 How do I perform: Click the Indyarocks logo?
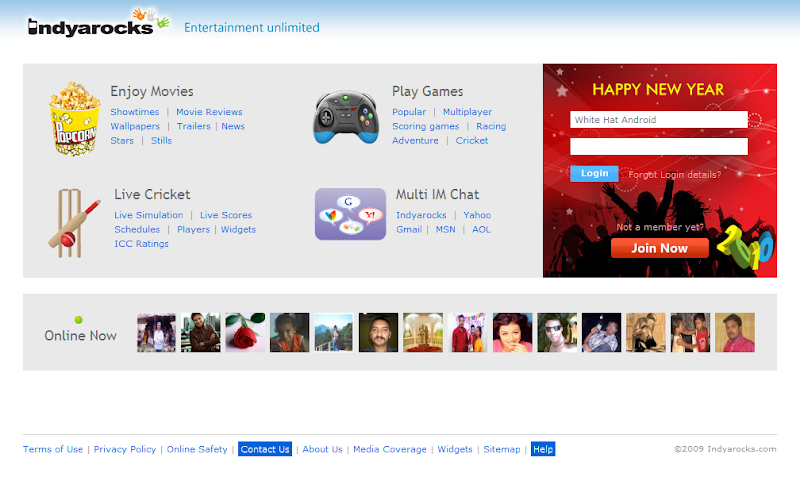pos(98,23)
